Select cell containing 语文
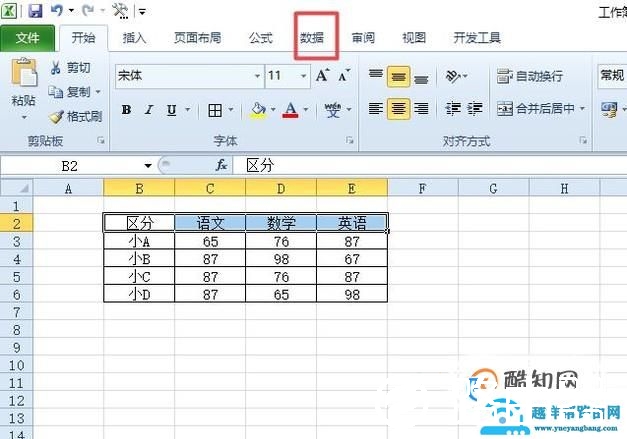The height and width of the screenshot is (439, 627). [210, 223]
